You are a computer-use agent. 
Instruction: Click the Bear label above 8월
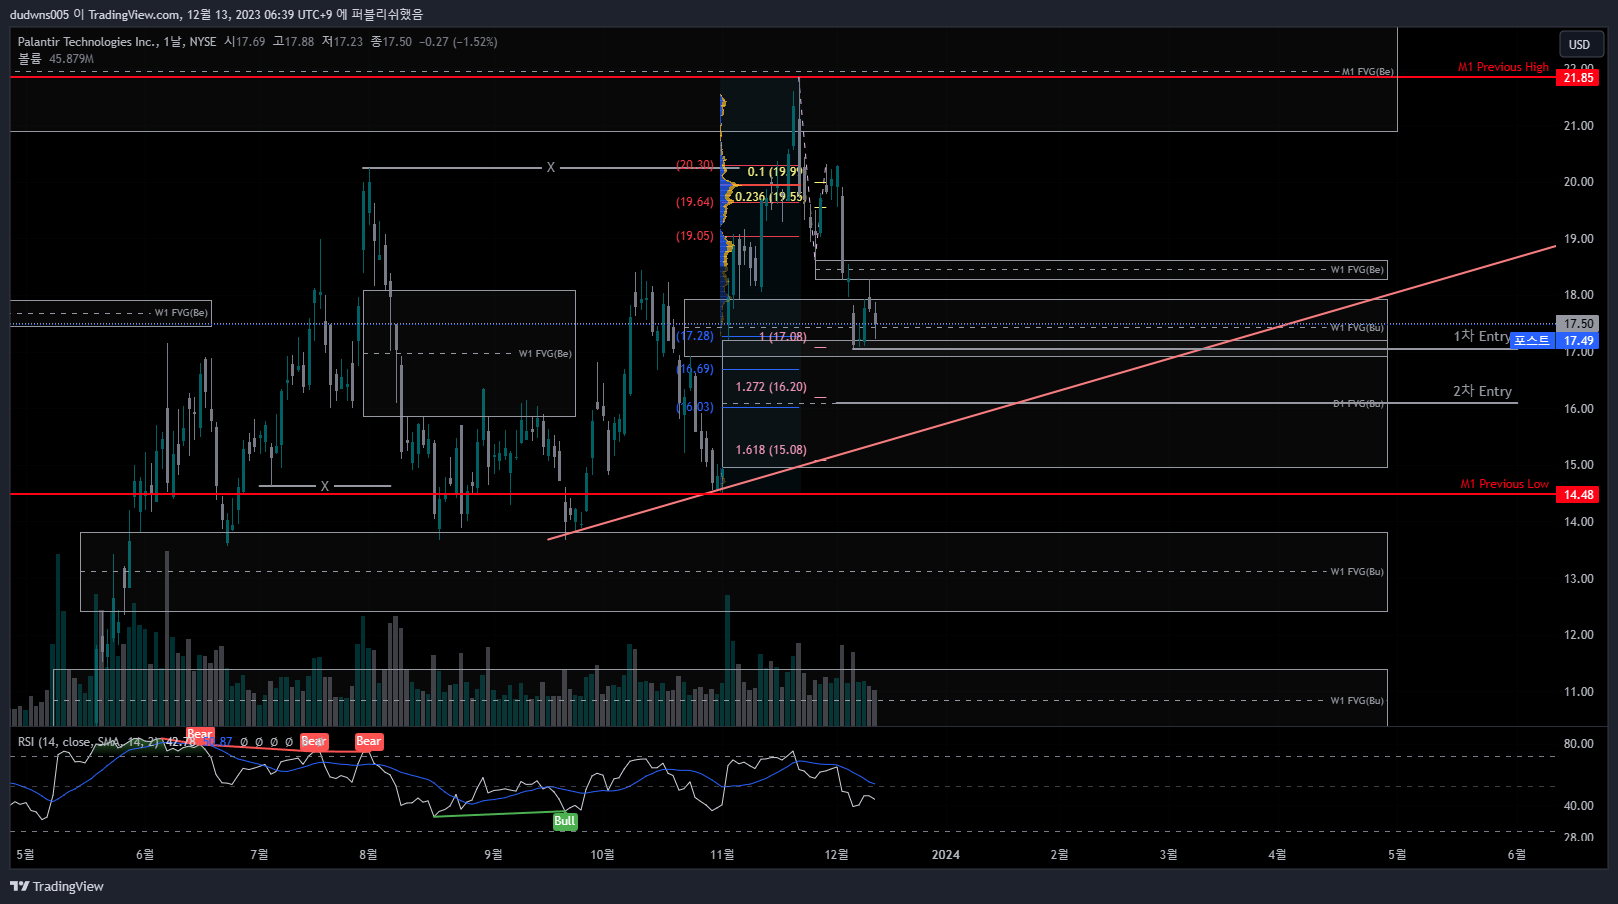click(369, 741)
